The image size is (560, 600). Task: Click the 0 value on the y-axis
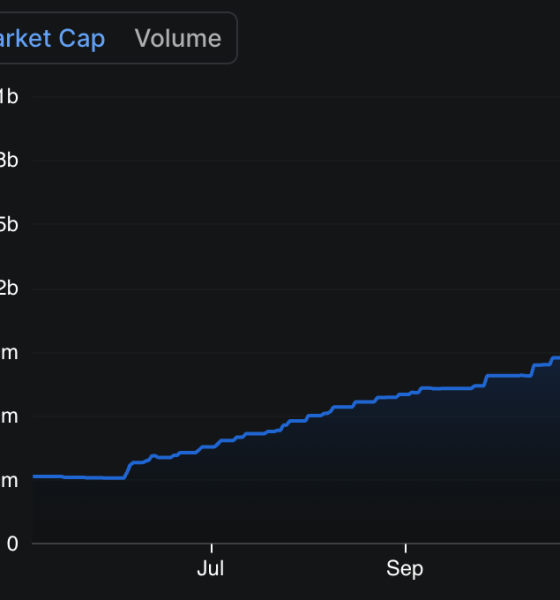tap(12, 544)
